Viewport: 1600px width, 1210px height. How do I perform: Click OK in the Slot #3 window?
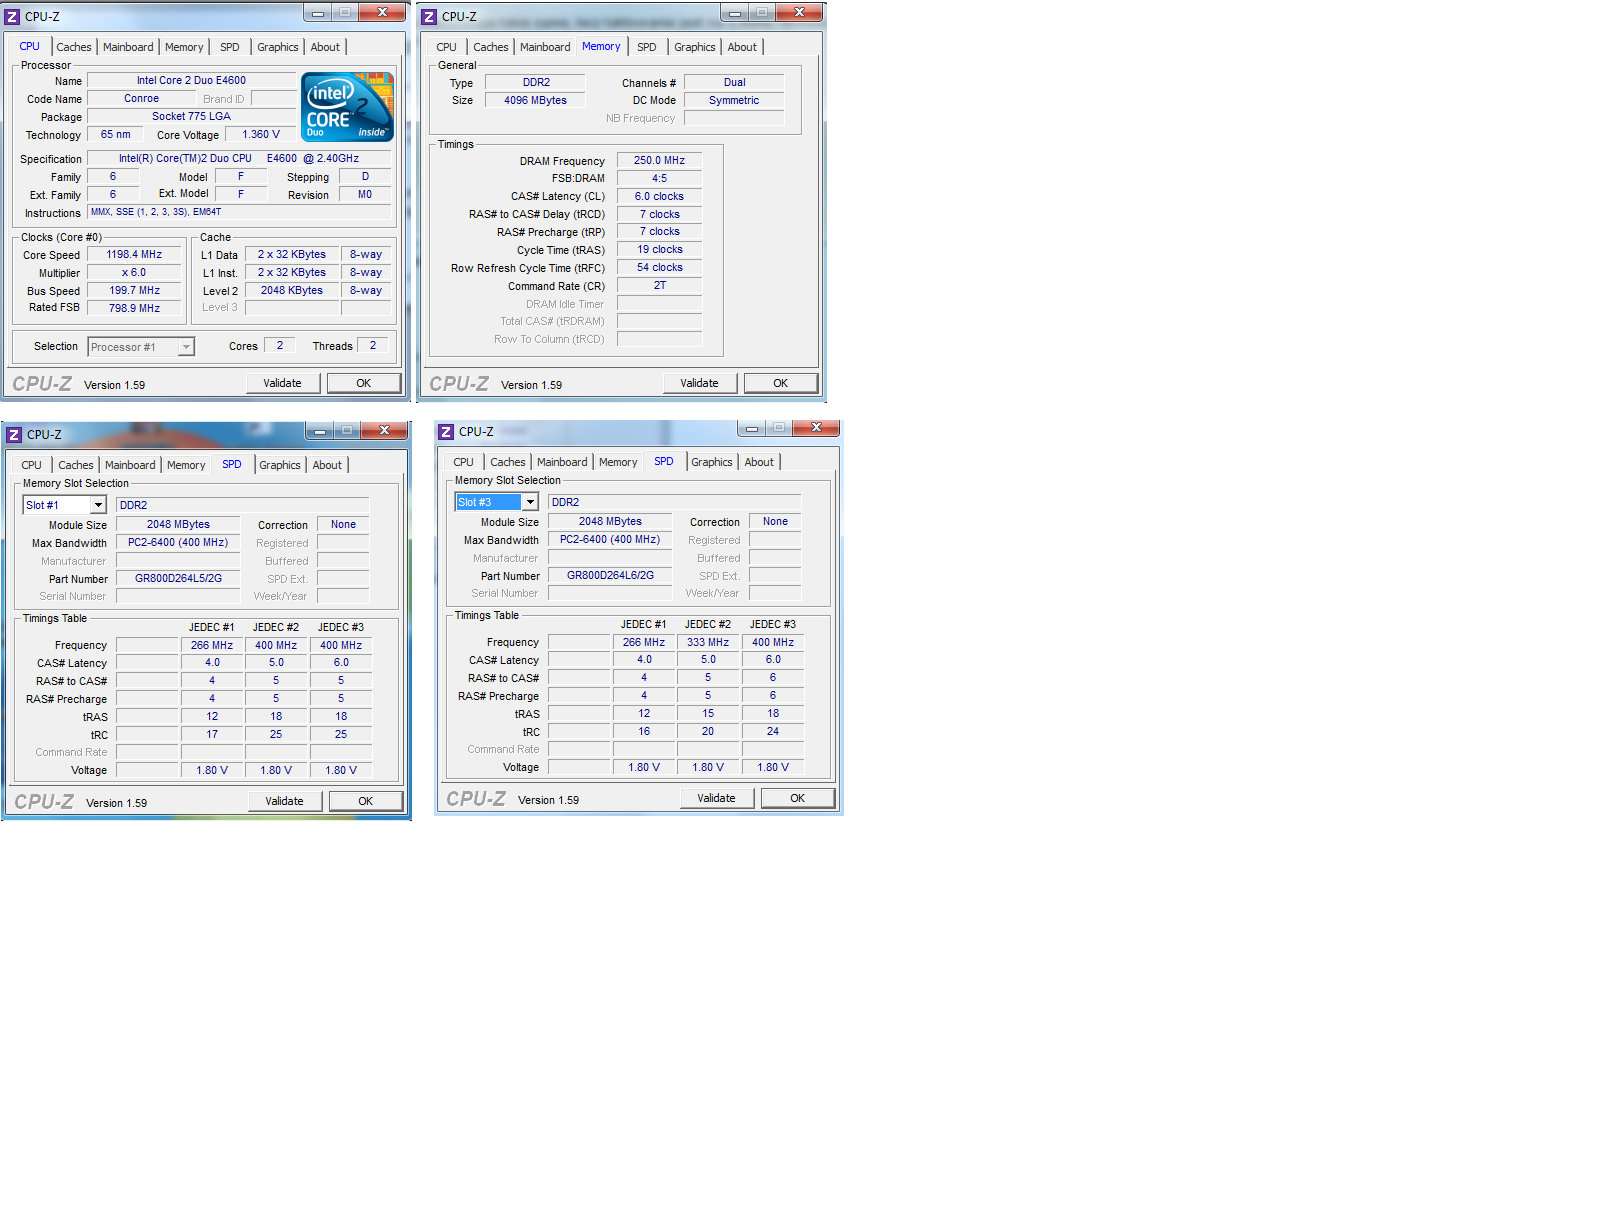click(x=798, y=798)
